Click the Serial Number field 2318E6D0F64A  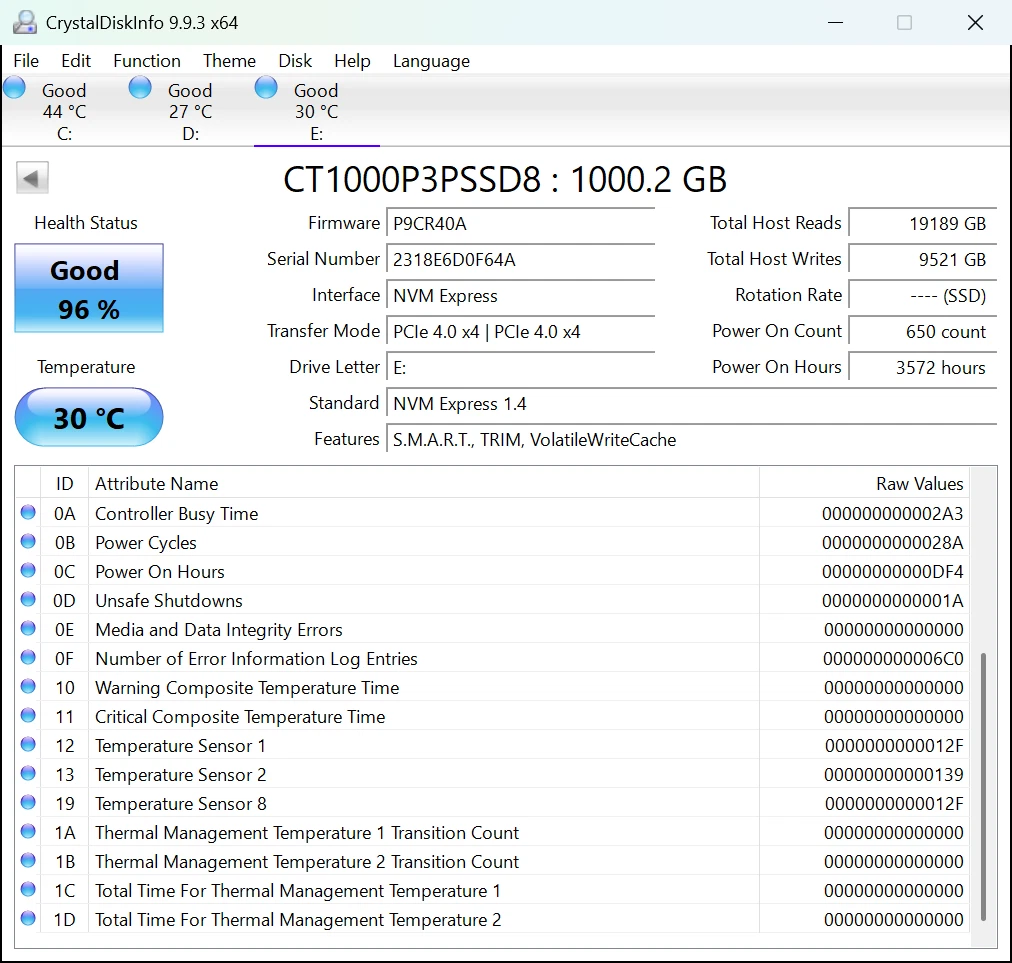pyautogui.click(x=520, y=259)
